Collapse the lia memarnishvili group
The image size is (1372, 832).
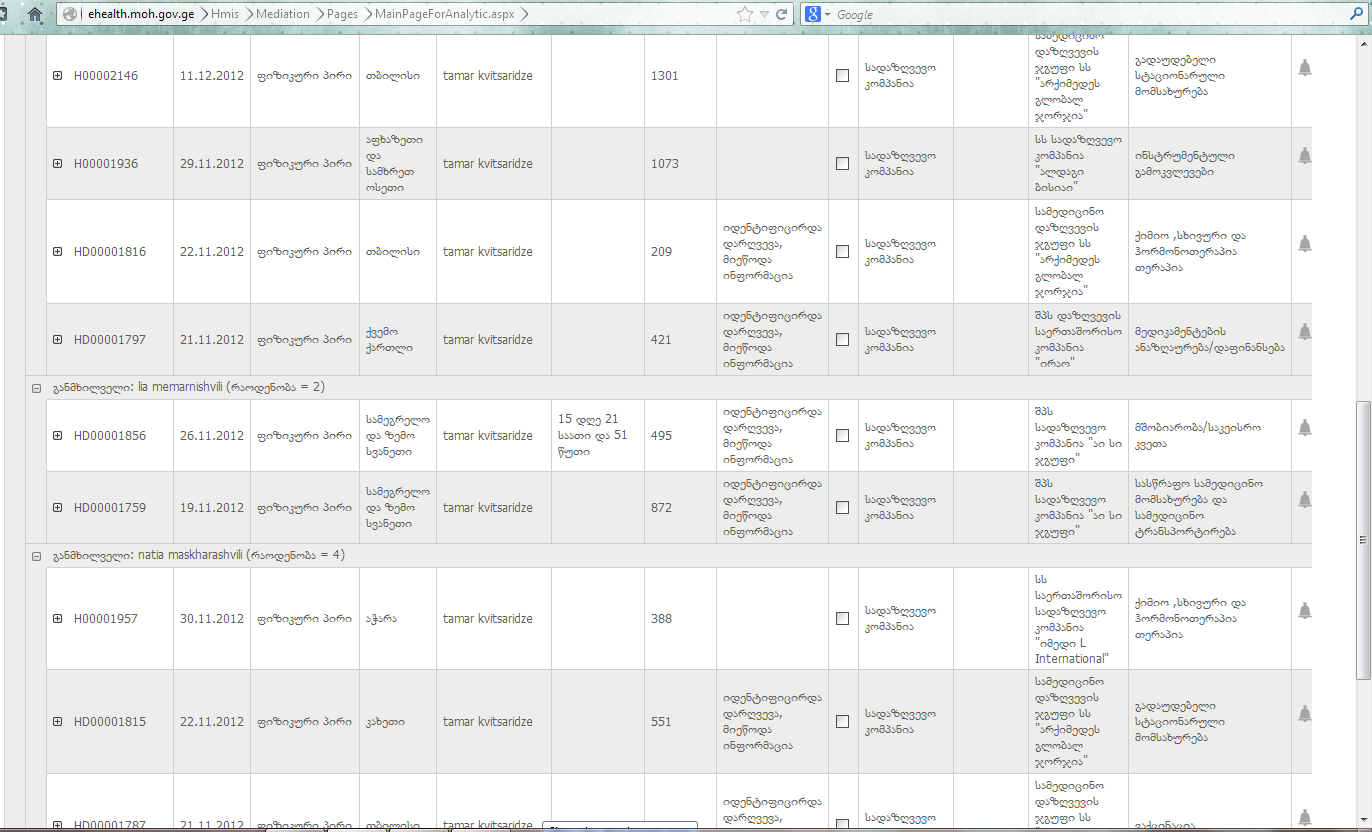tap(36, 388)
